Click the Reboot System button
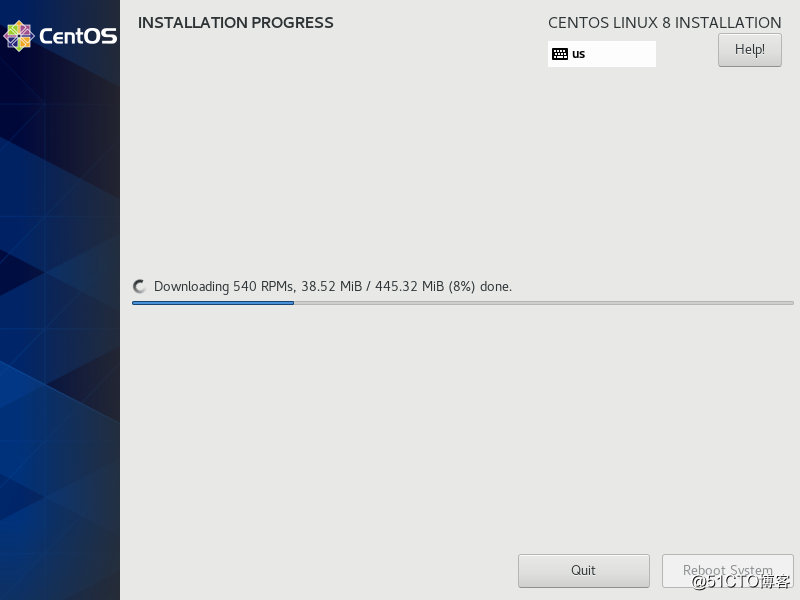Screen dimensions: 800x600 coord(728,570)
